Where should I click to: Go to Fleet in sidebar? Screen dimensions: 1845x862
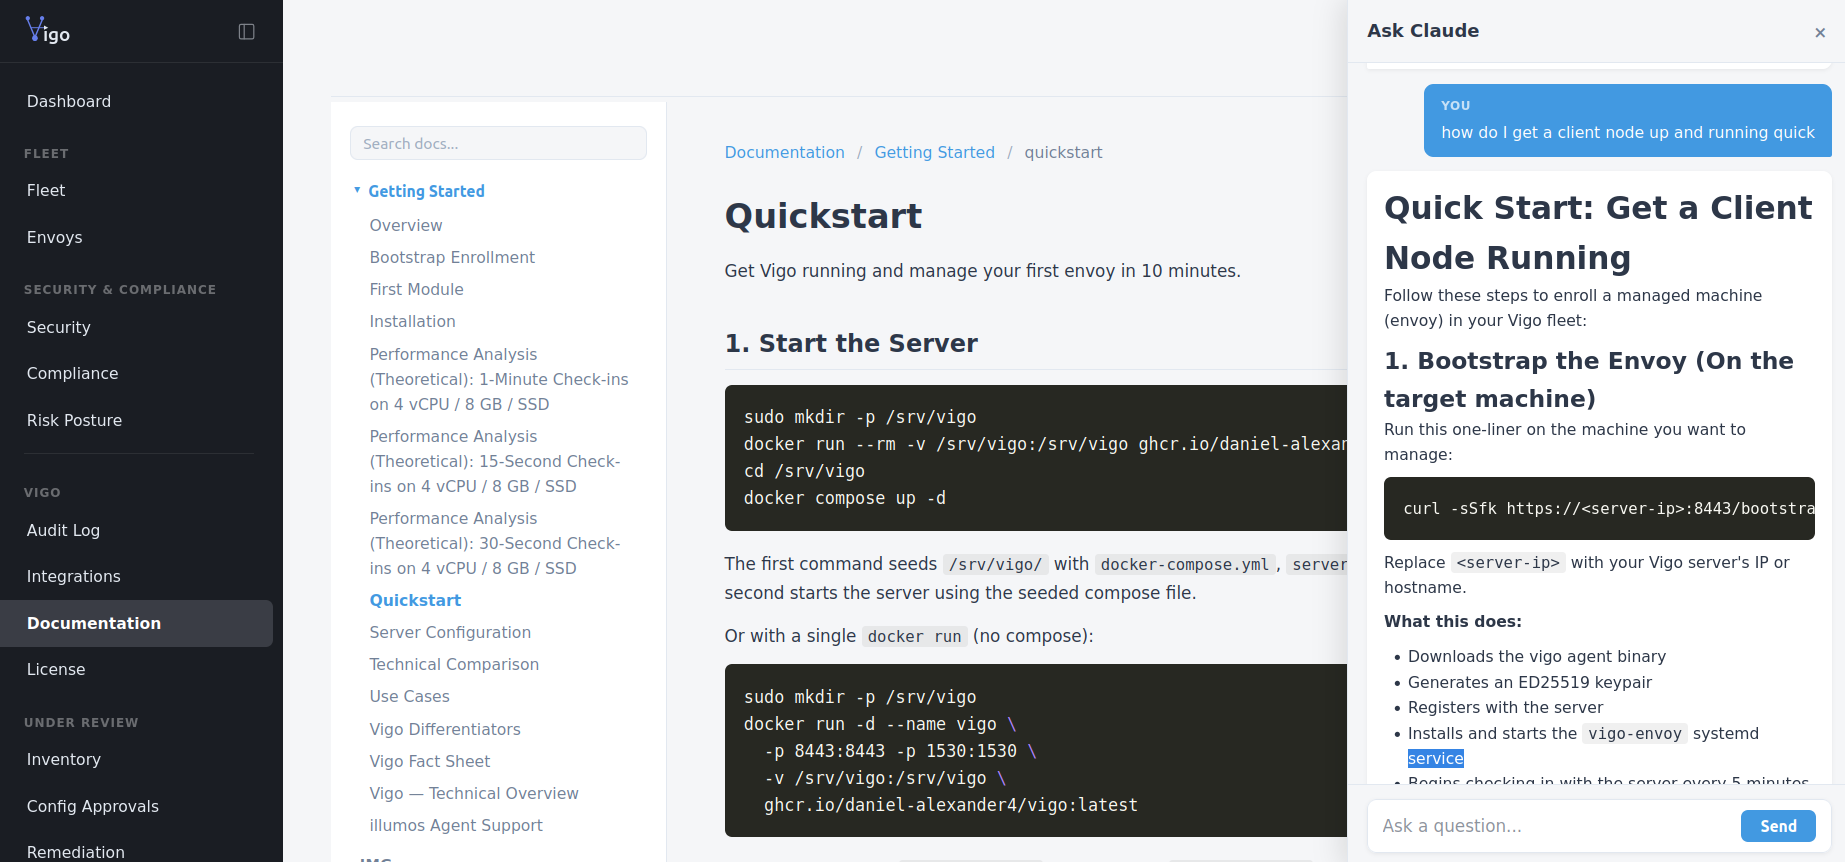(46, 190)
